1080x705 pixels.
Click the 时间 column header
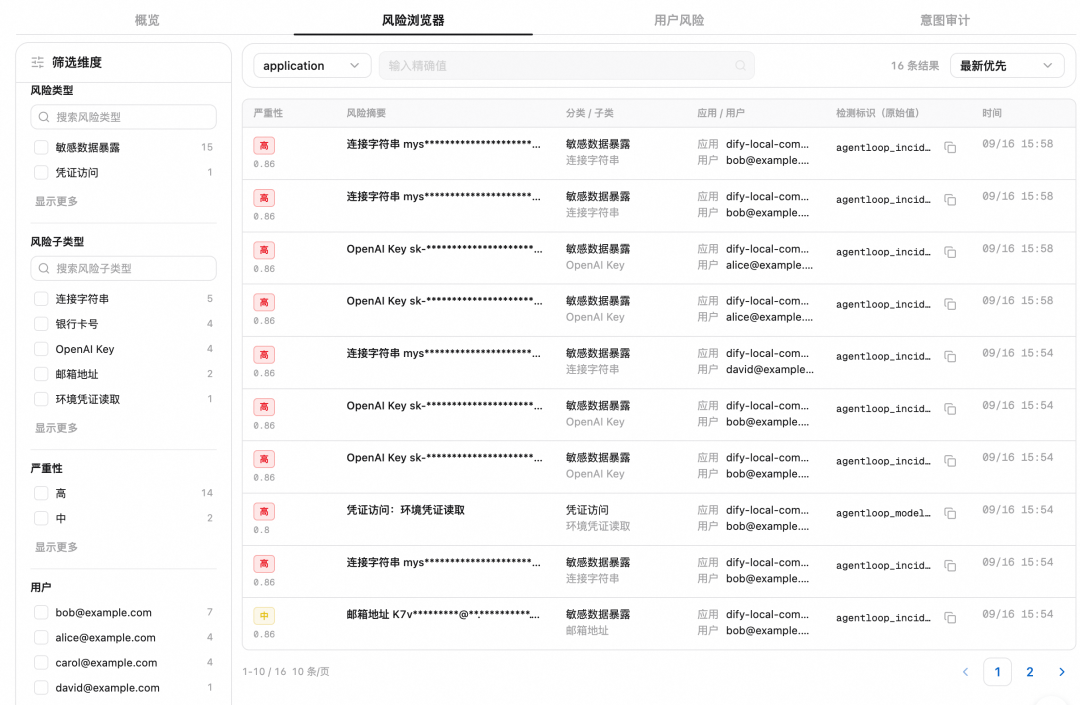pos(992,113)
